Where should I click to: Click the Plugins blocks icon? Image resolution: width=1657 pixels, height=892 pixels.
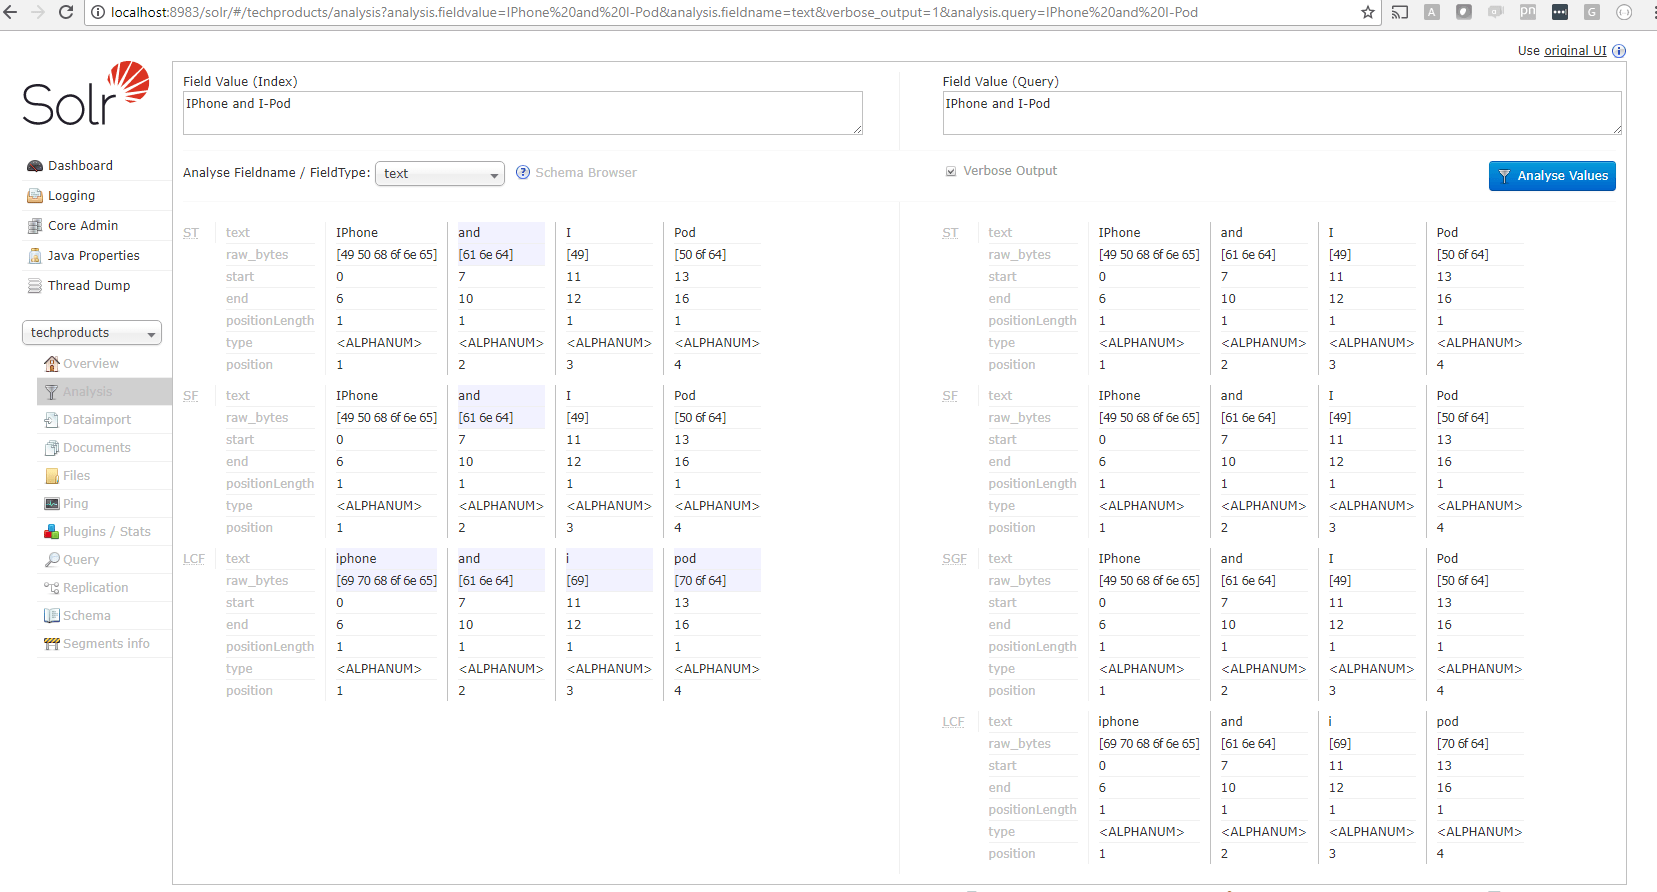52,532
